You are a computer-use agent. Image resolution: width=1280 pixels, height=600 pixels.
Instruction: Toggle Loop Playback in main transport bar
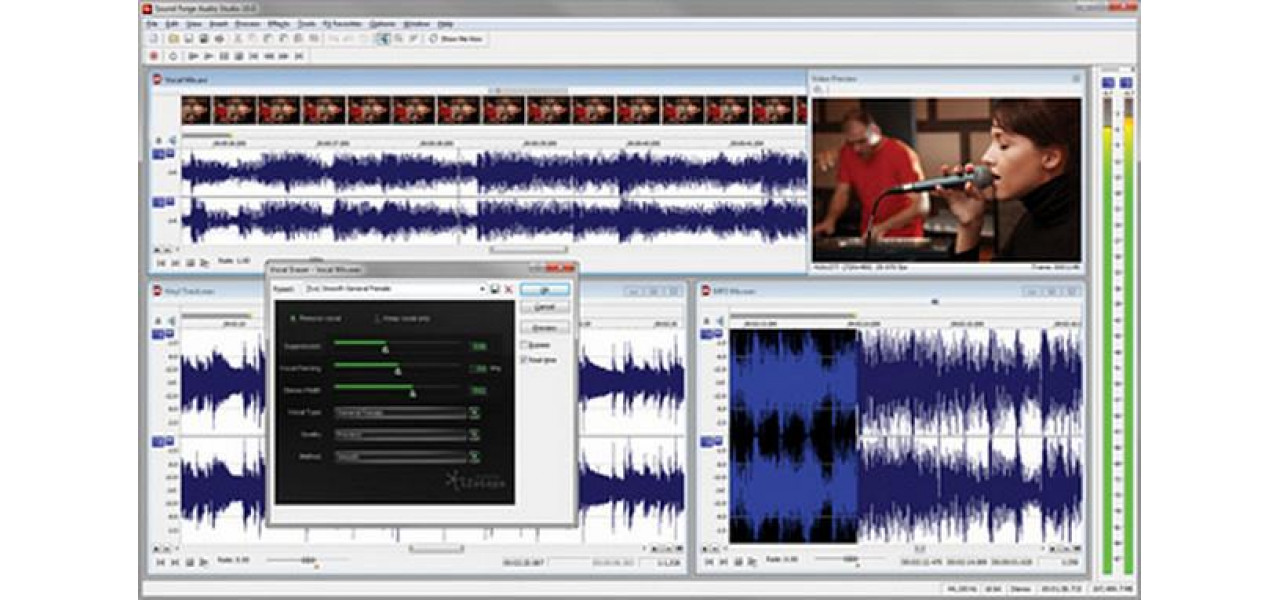click(x=173, y=56)
